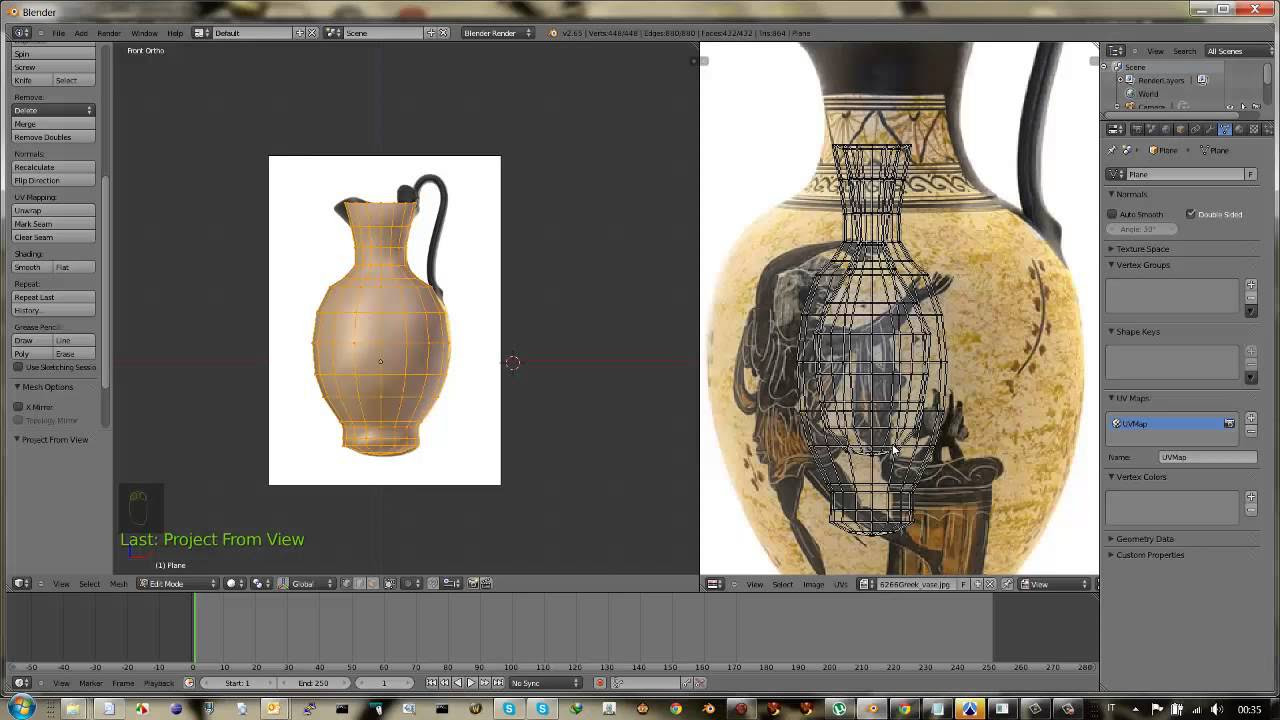Click the Repeat Last button
The width and height of the screenshot is (1280, 720).
point(53,297)
